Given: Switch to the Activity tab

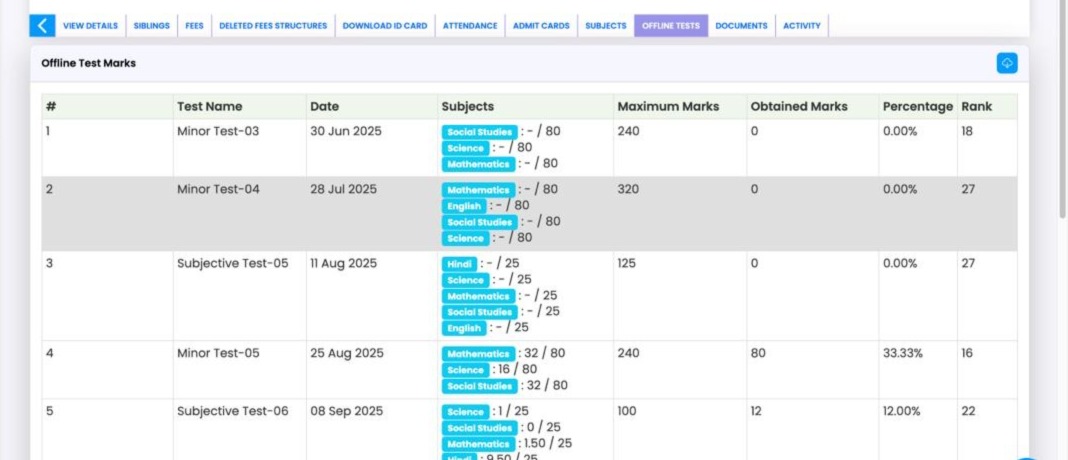Looking at the screenshot, I should click(x=802, y=26).
